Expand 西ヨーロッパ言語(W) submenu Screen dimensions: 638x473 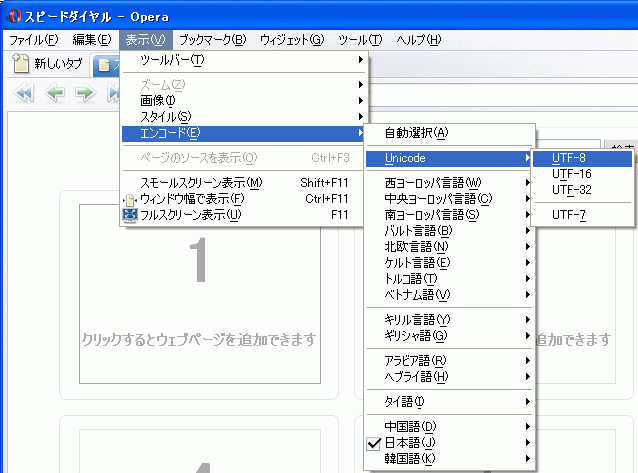point(449,183)
